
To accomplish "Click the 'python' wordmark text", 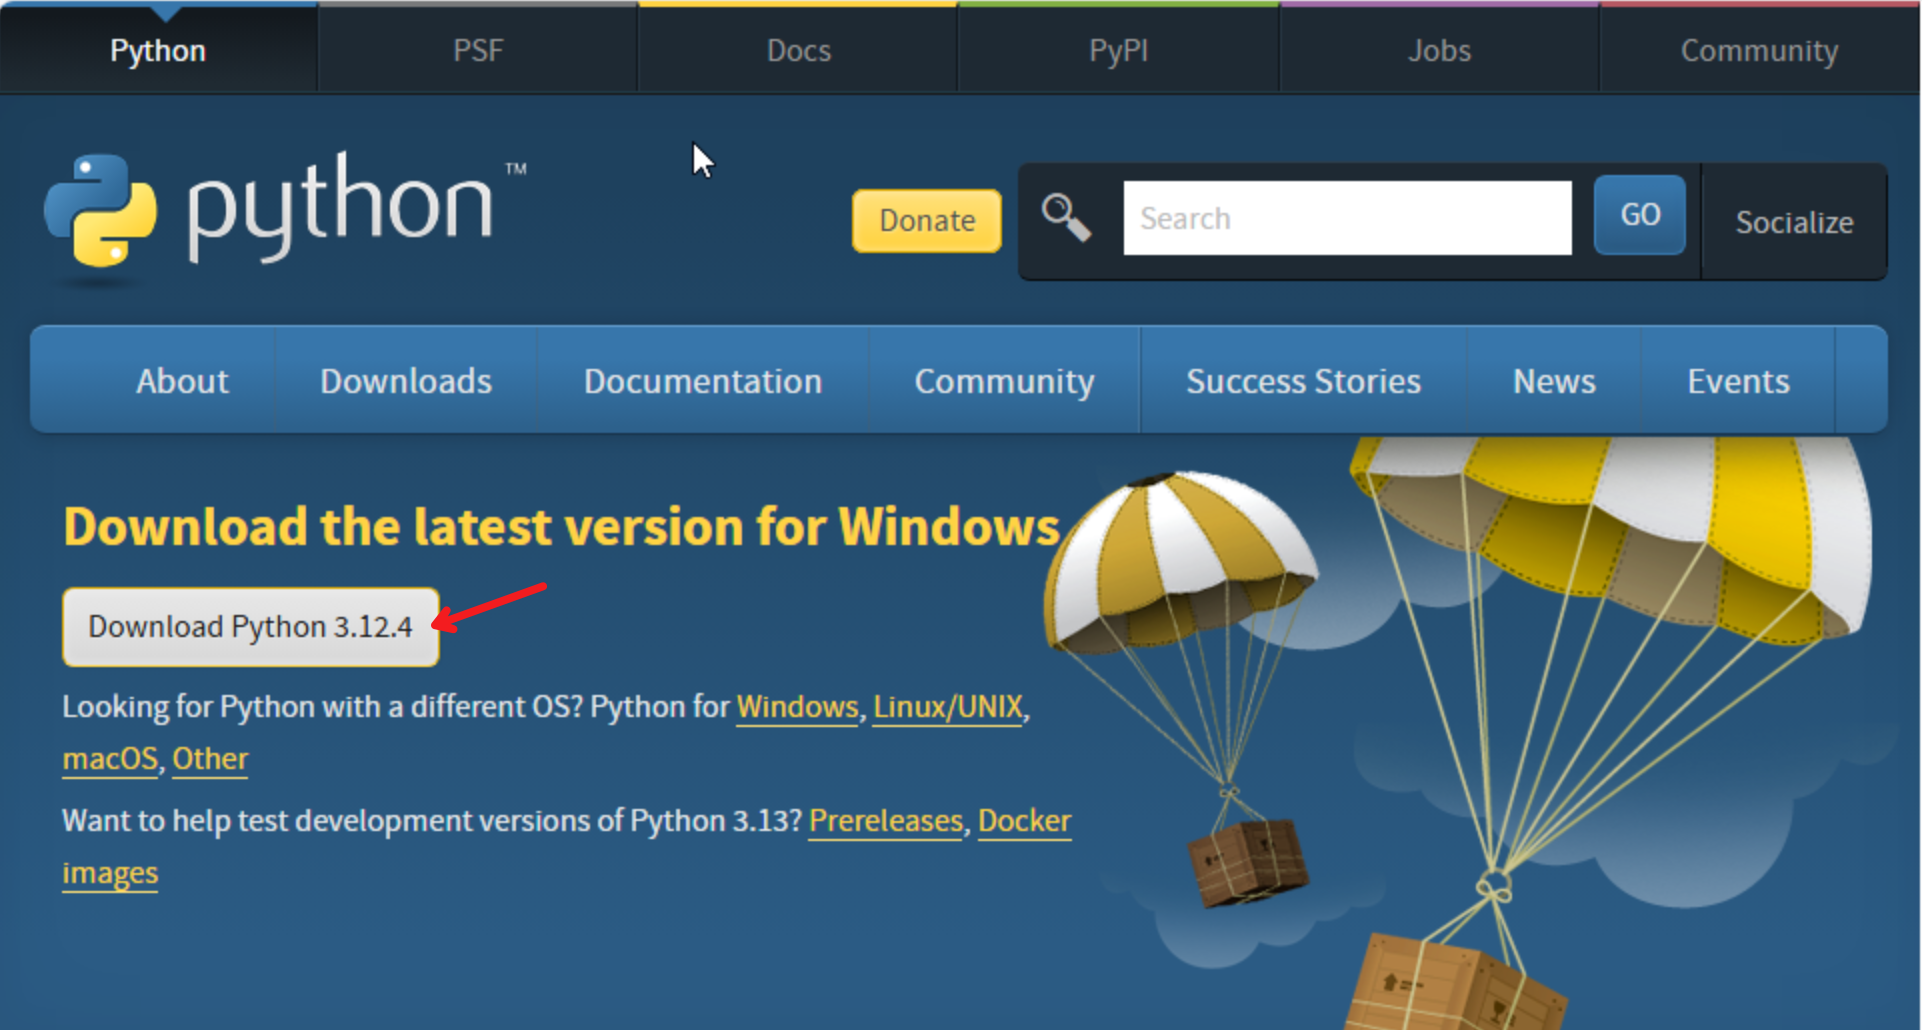I will click(x=340, y=207).
